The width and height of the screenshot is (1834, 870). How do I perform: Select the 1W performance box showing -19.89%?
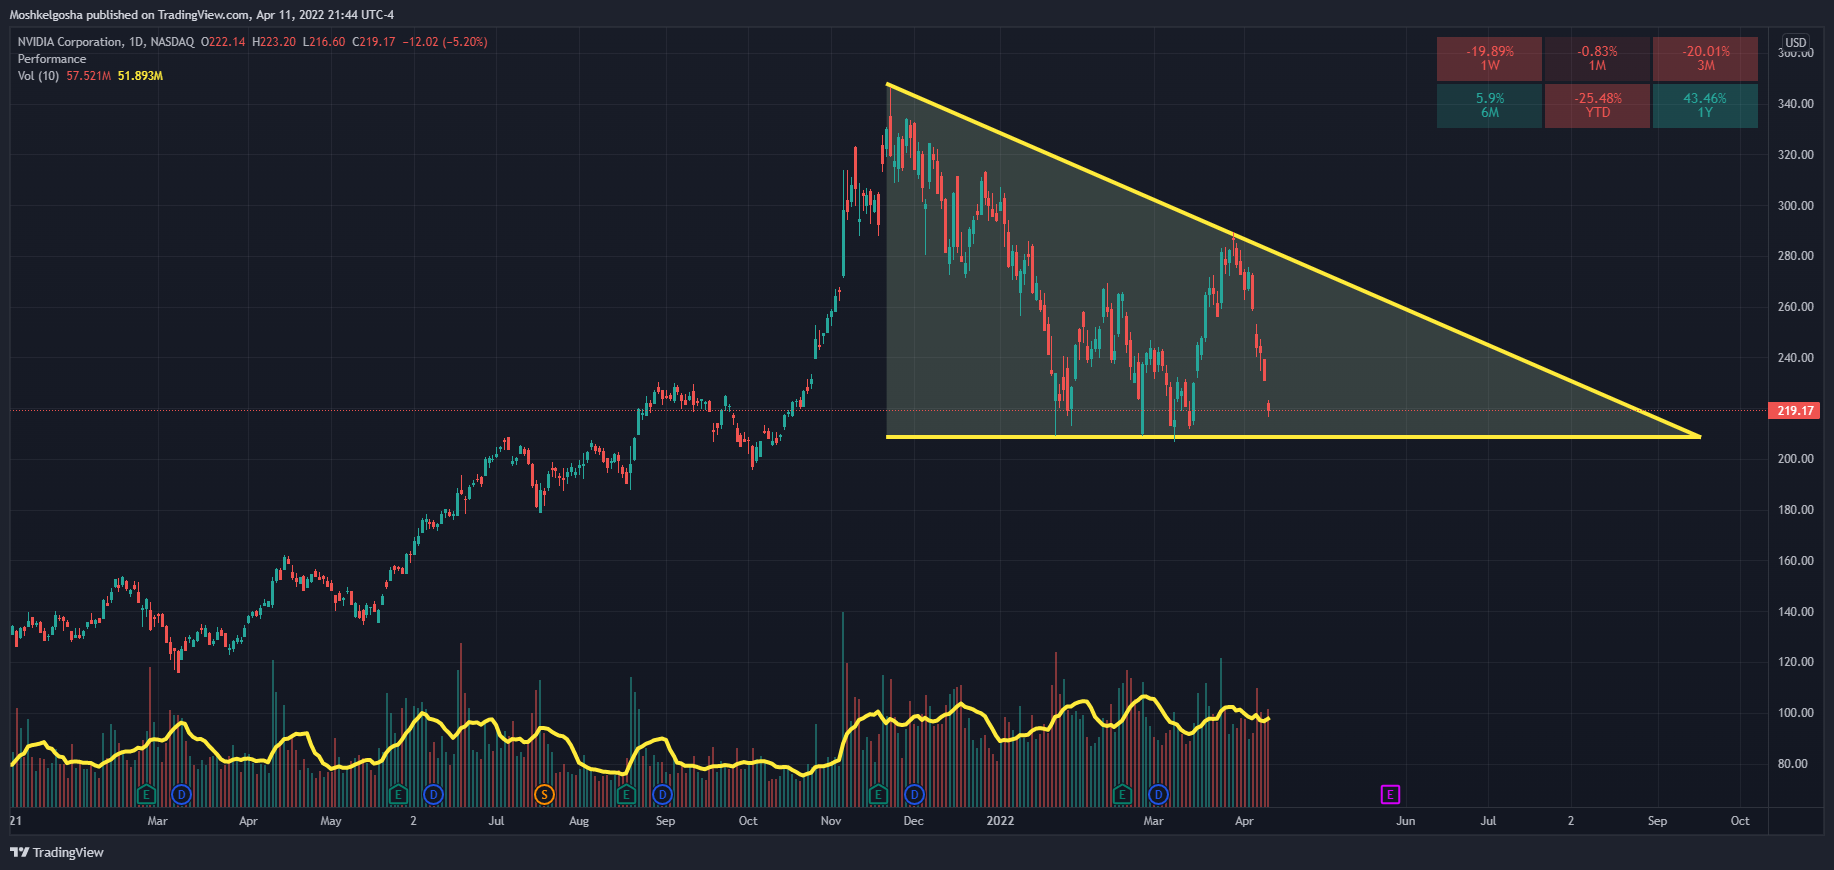click(1490, 58)
